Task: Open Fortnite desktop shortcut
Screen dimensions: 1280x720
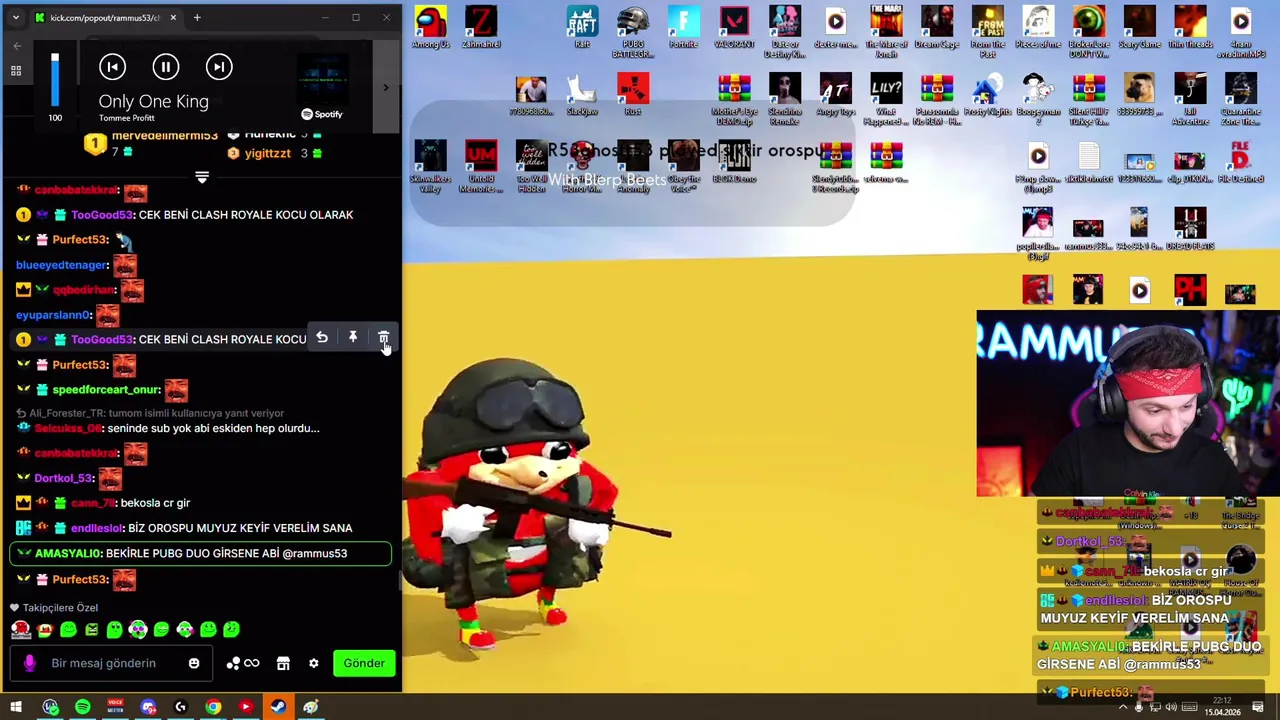Action: click(684, 27)
